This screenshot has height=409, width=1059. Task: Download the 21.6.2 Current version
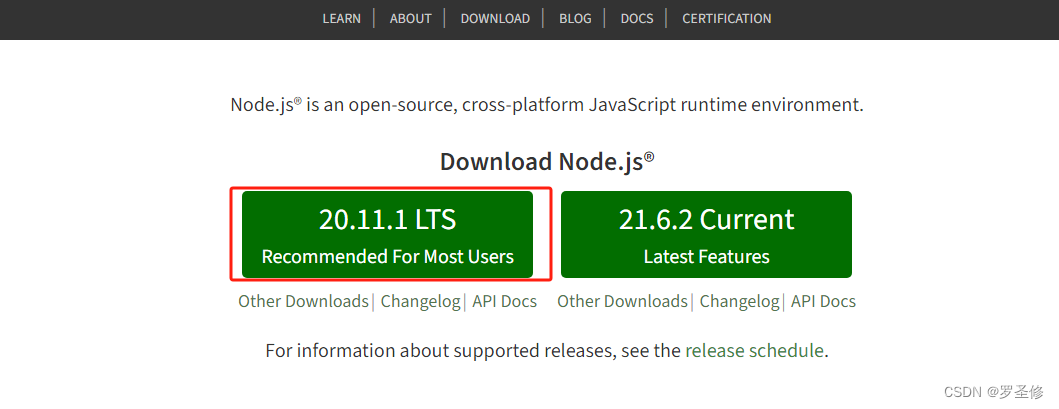[x=706, y=234]
